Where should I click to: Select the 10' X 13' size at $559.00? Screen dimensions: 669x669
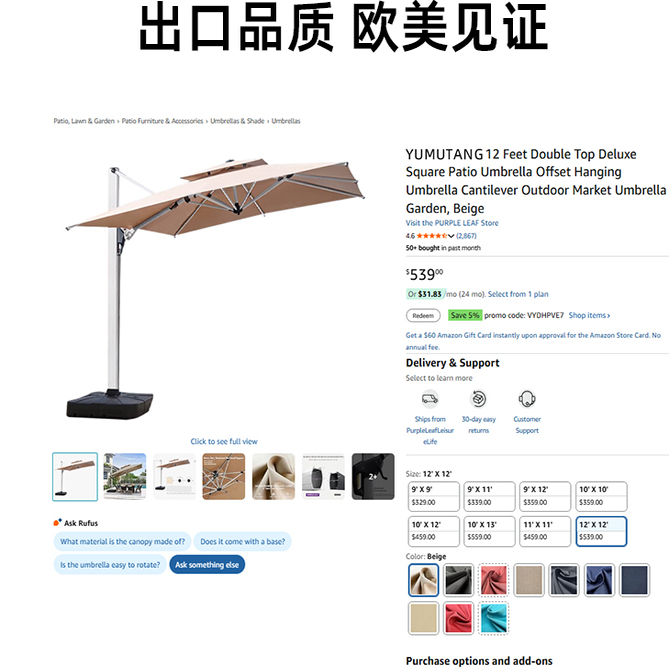(x=489, y=531)
